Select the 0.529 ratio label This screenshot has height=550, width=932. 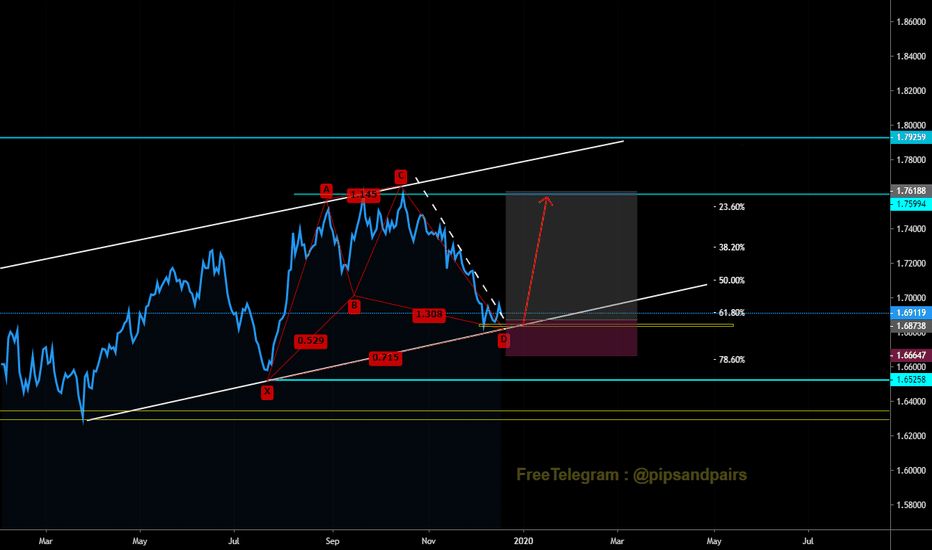310,341
